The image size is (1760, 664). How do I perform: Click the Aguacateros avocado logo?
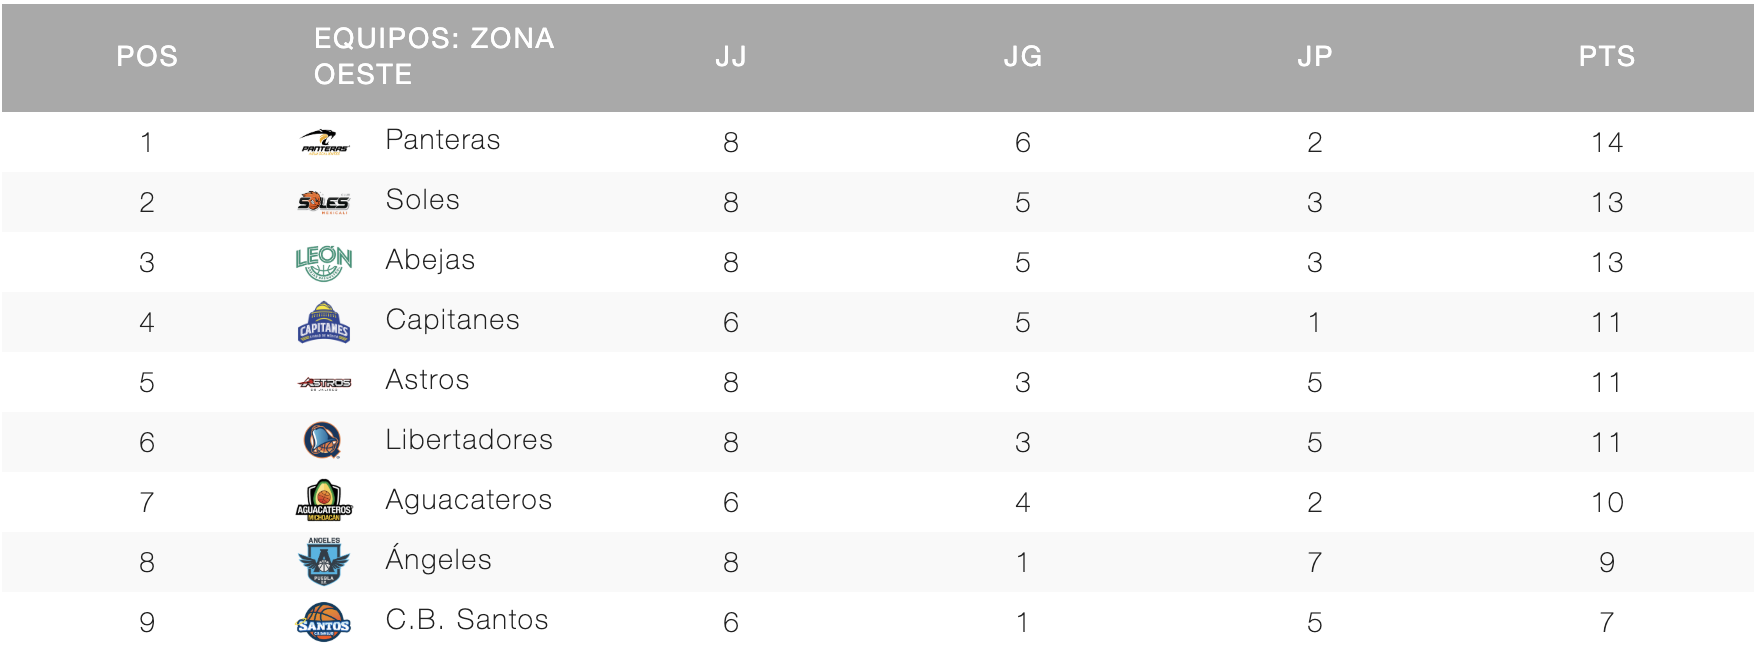(x=324, y=501)
